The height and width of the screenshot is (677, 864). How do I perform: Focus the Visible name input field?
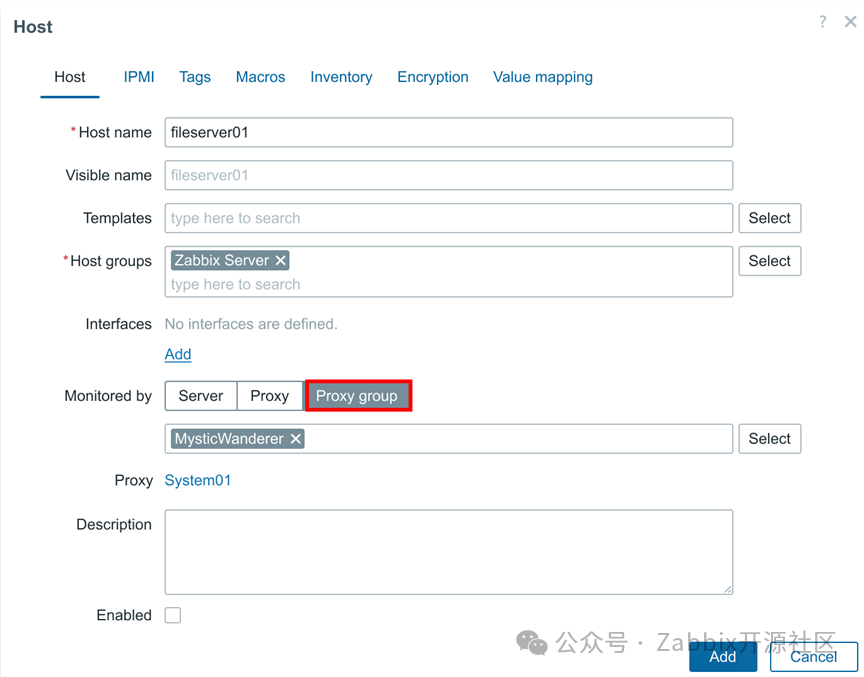pyautogui.click(x=449, y=175)
